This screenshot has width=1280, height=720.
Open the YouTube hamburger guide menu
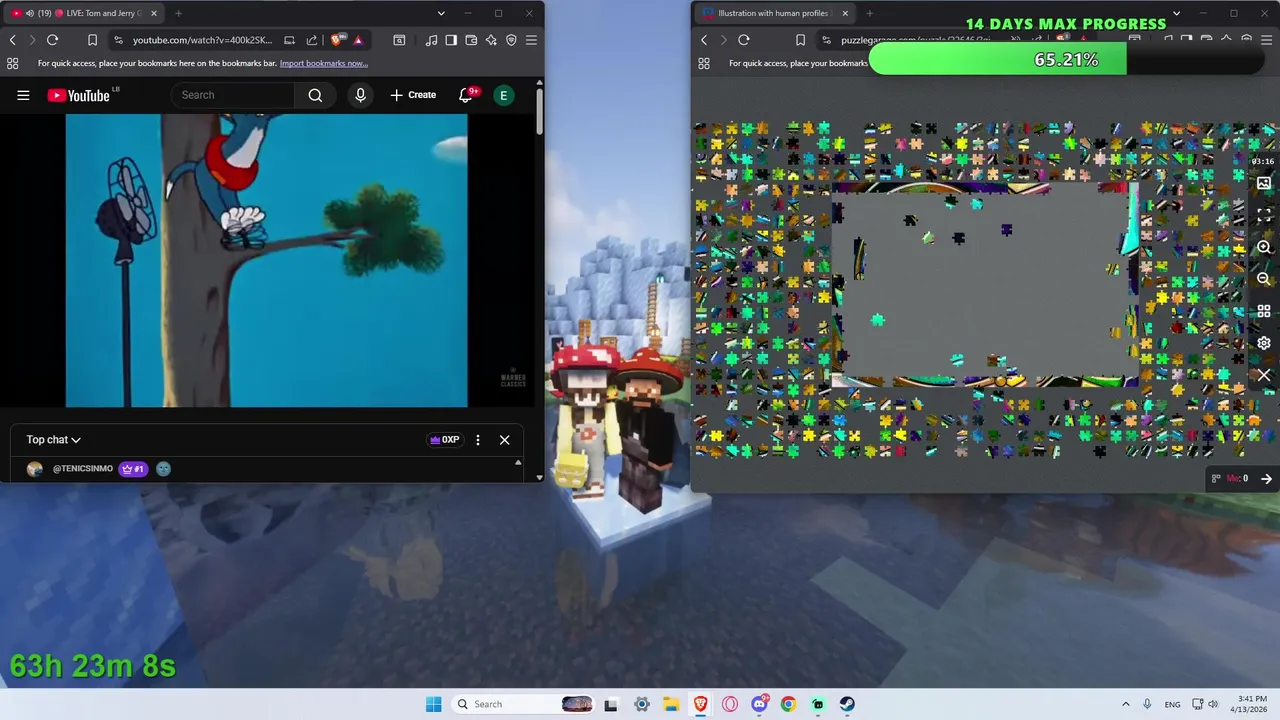coord(23,95)
